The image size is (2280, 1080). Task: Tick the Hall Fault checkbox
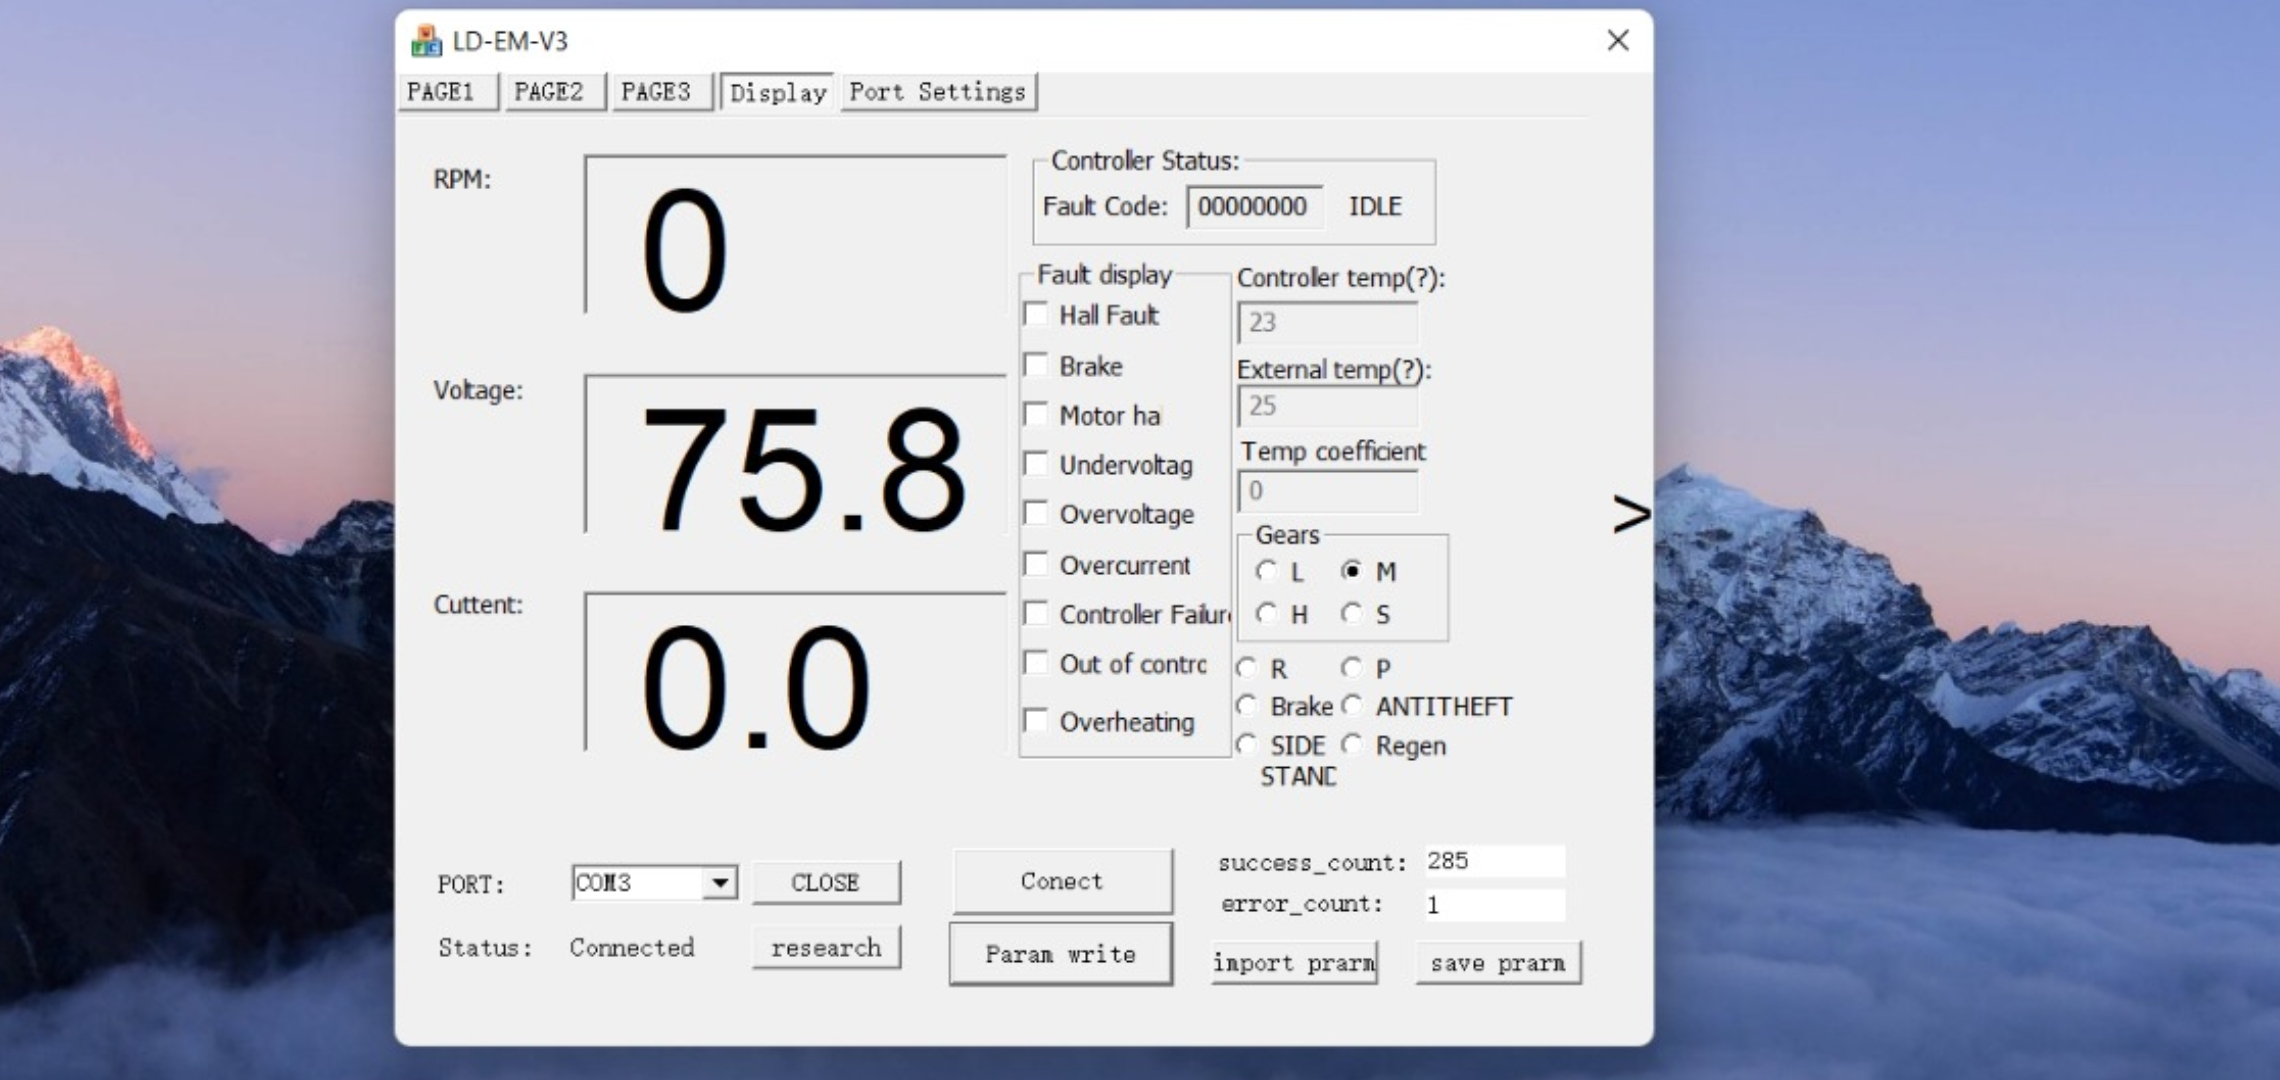[1037, 315]
